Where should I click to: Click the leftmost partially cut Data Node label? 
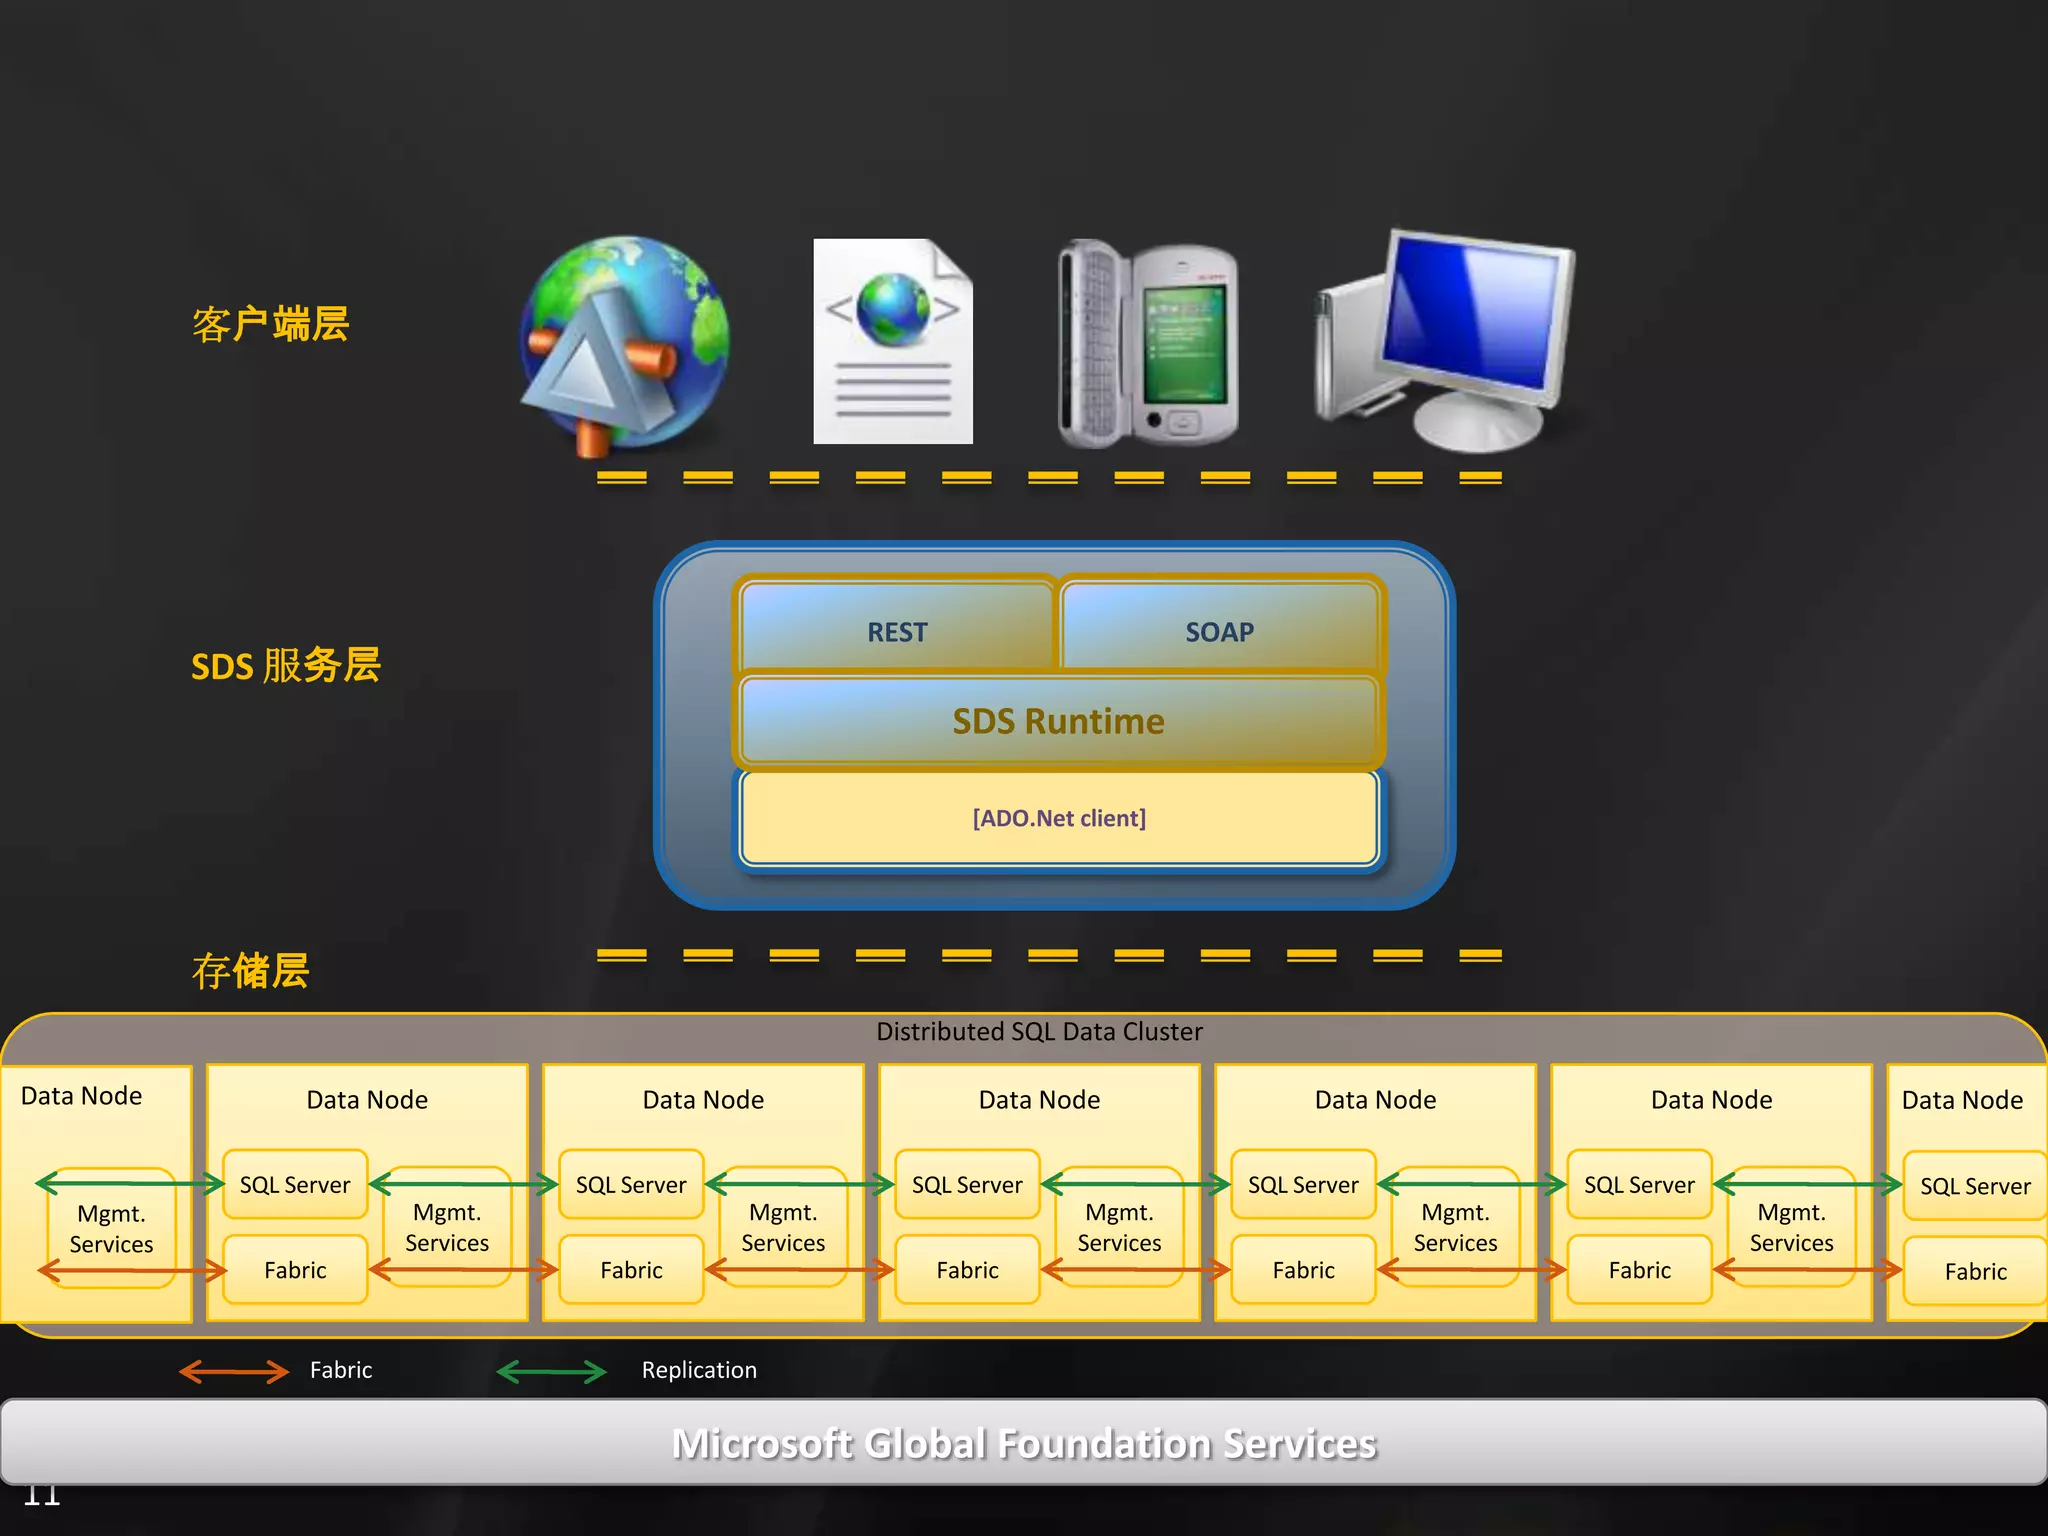(x=81, y=1096)
